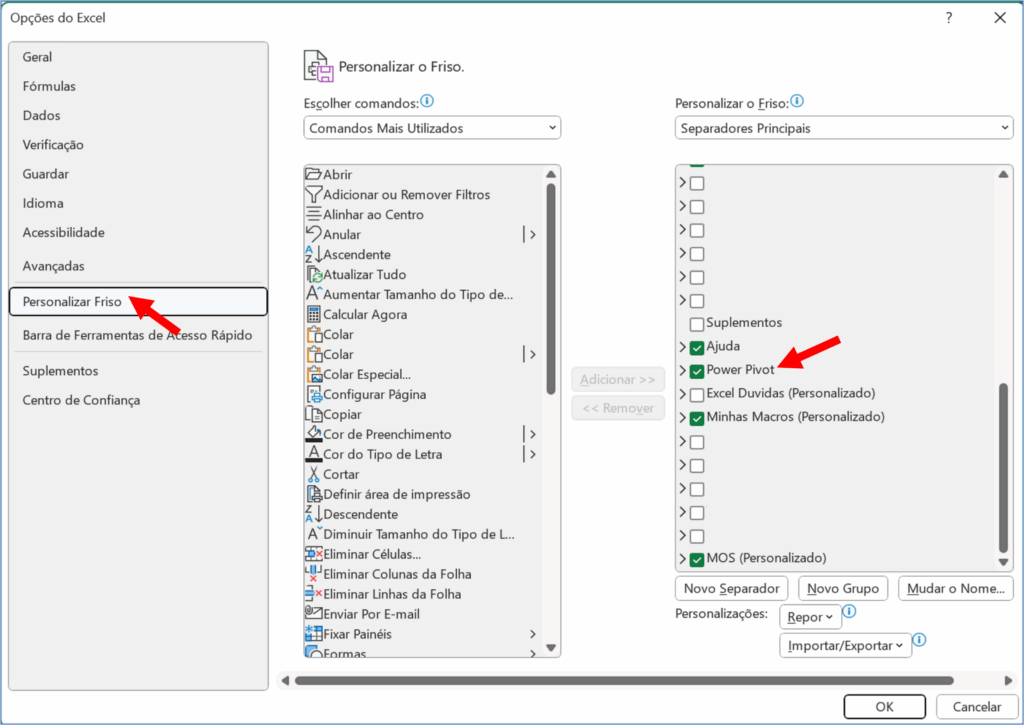Click the Abrir folder icon

coord(314,174)
